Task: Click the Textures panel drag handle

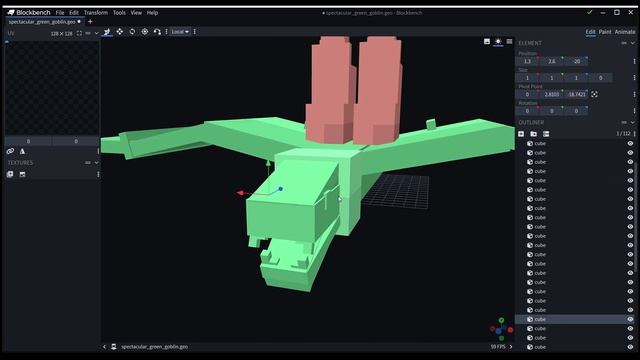Action: [88, 162]
